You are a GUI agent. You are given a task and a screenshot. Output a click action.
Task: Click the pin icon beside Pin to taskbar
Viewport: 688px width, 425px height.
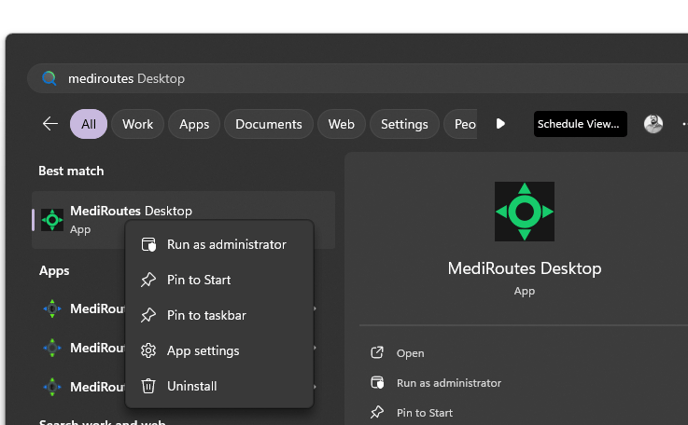(148, 315)
